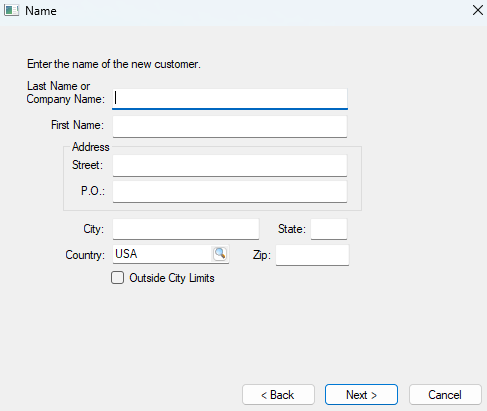Click the Outside City Limits label

[172, 278]
